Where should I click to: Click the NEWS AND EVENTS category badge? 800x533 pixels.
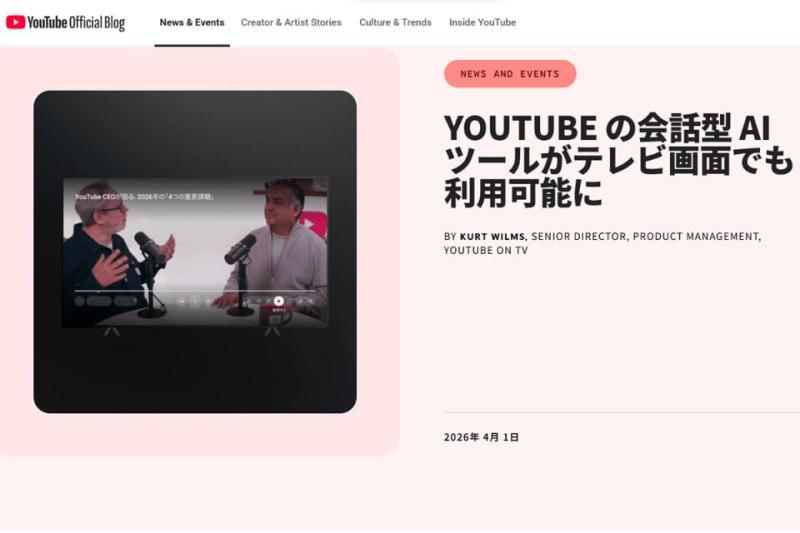click(510, 74)
